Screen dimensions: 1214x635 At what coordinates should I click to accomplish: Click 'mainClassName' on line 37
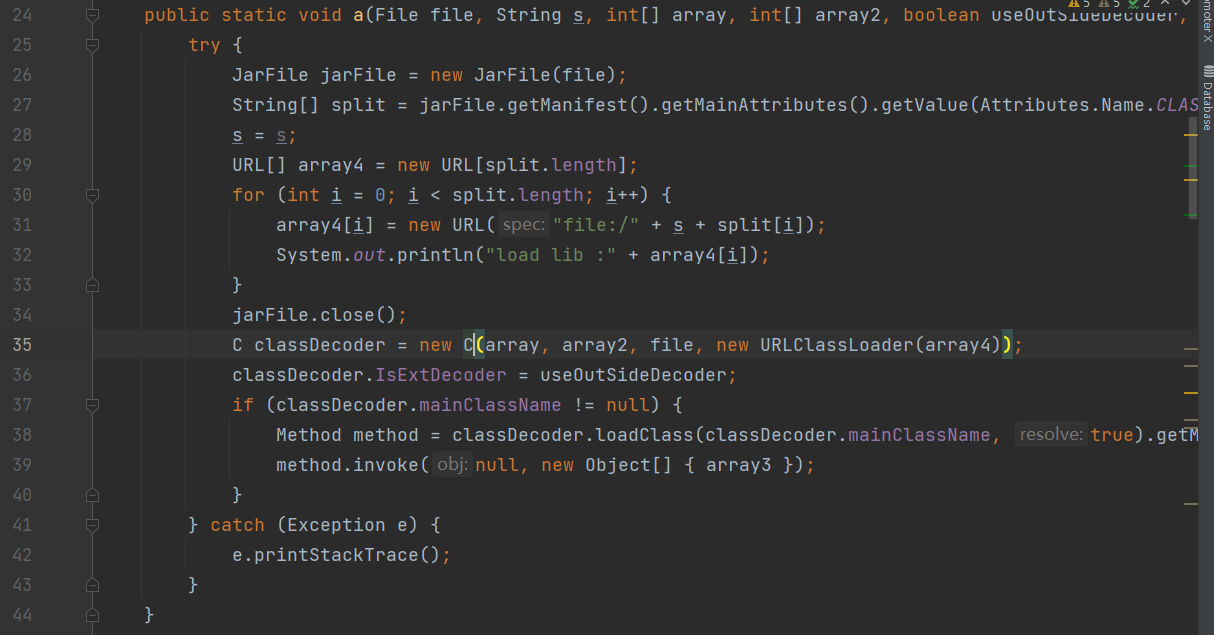pyautogui.click(x=490, y=405)
